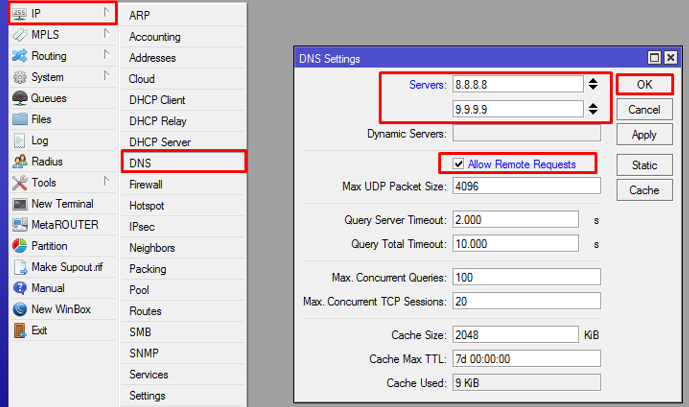Close the DNS Settings window
The height and width of the screenshot is (407, 689).
pos(671,58)
